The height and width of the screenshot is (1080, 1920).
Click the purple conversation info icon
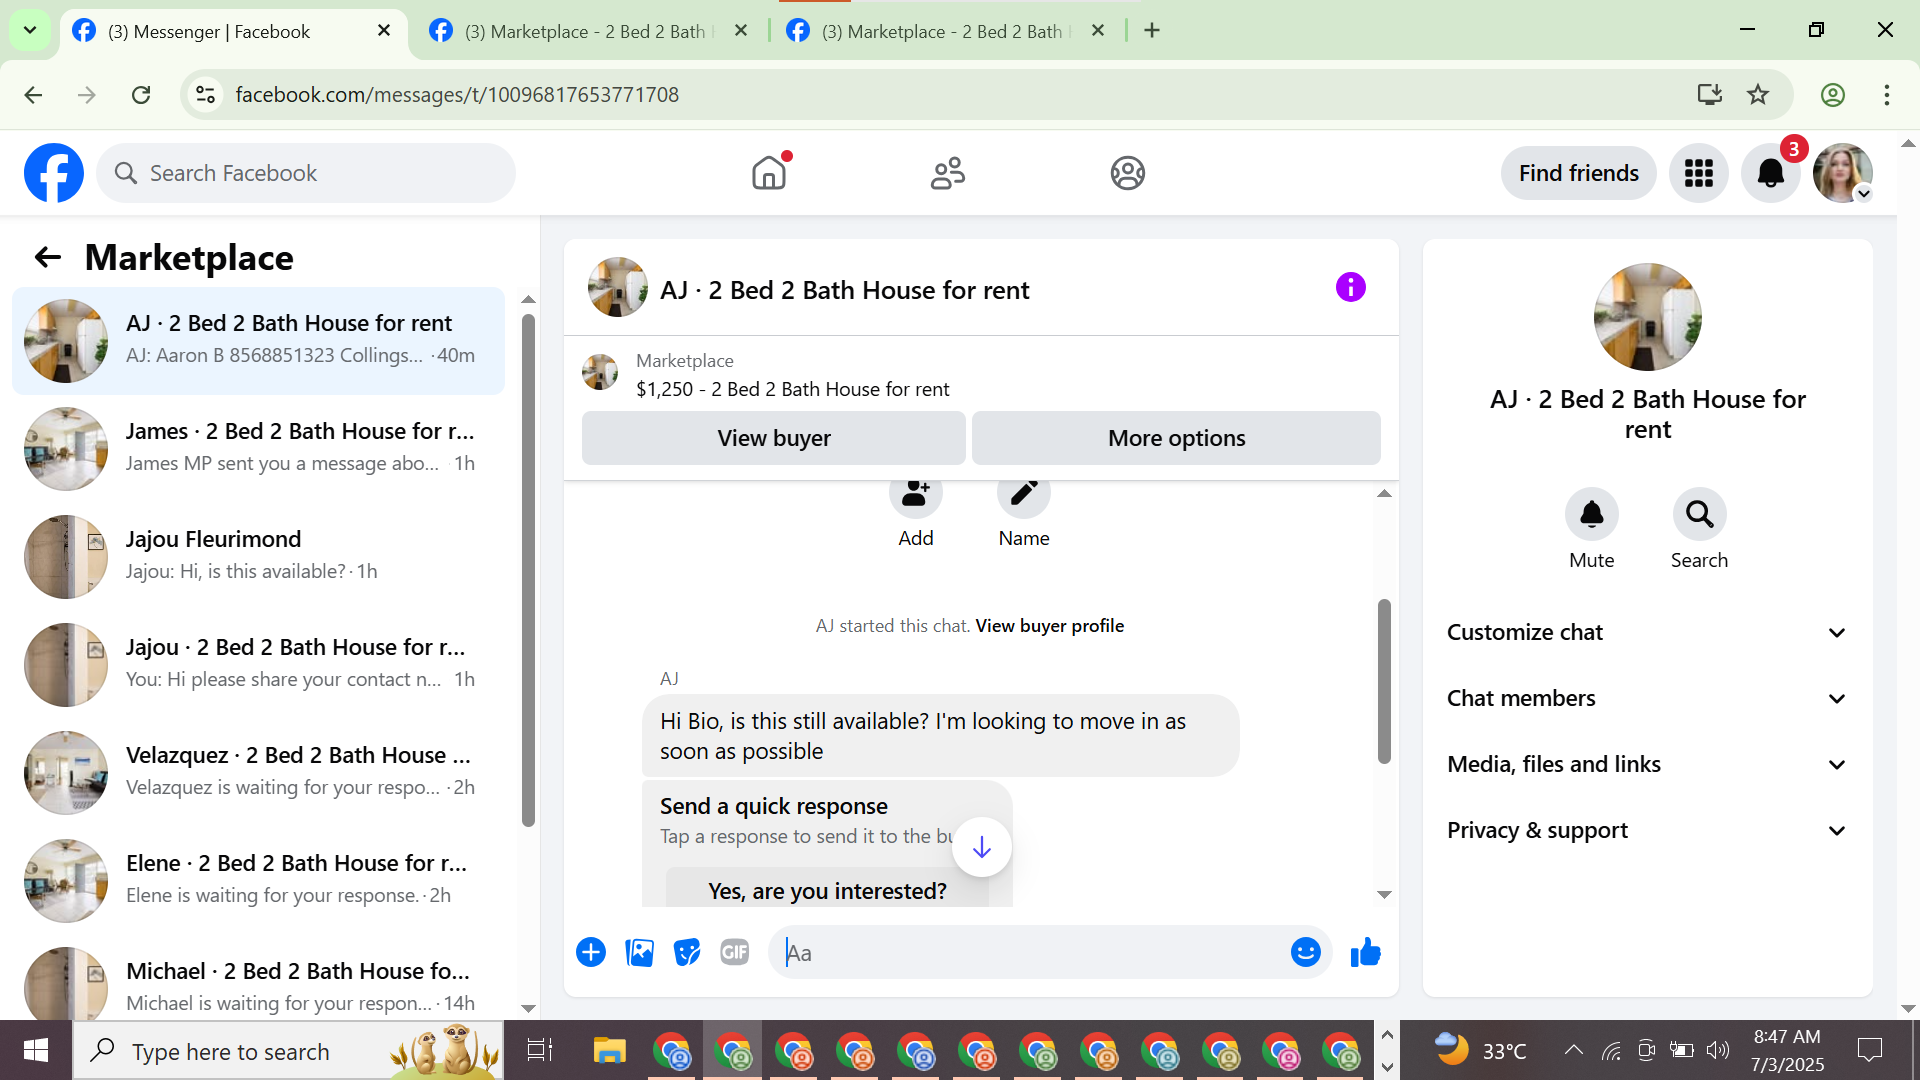[1350, 288]
